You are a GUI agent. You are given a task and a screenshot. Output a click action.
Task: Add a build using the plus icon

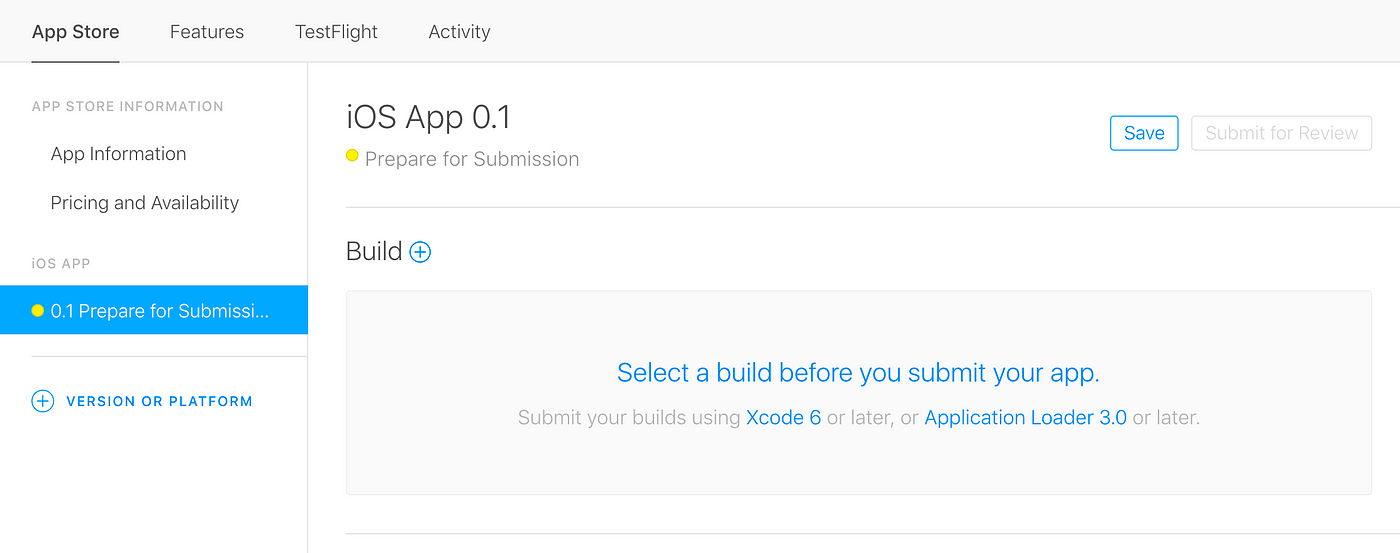421,252
